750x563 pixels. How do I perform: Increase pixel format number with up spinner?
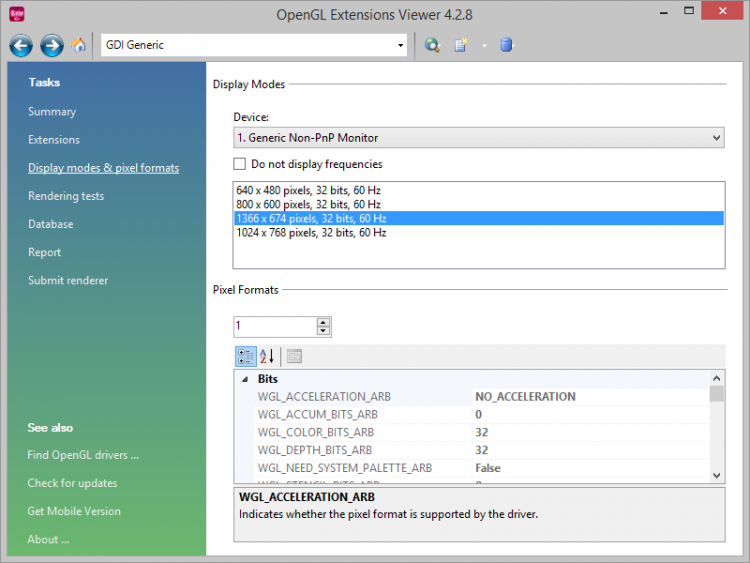(x=323, y=322)
